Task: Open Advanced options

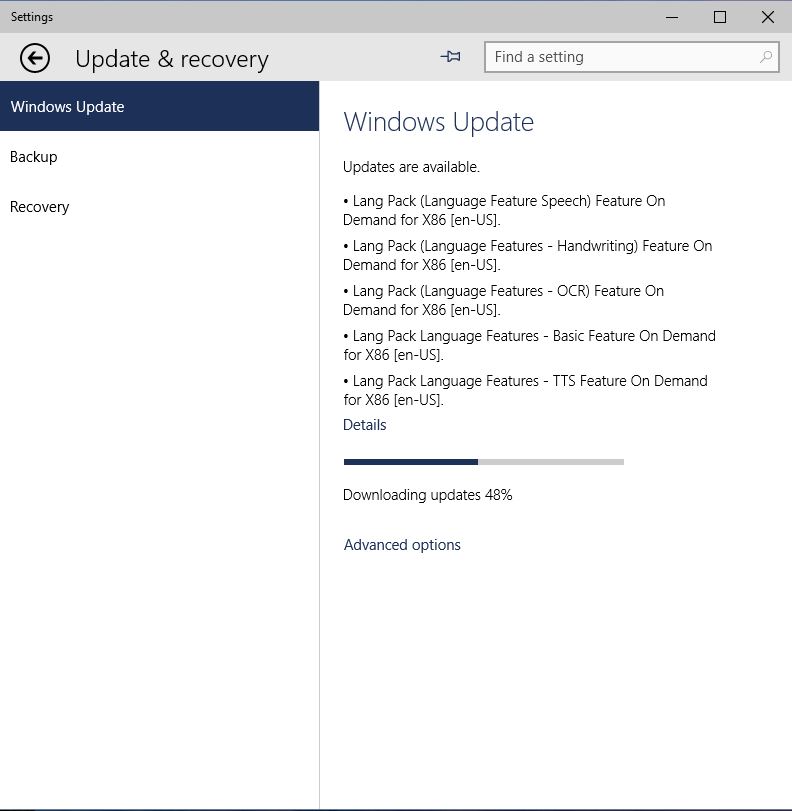Action: pos(402,545)
